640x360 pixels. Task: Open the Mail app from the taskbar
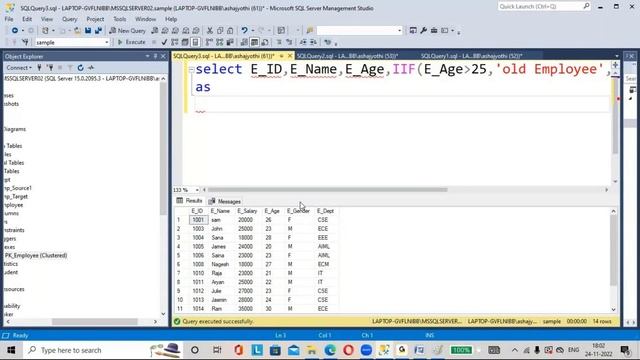coord(293,350)
